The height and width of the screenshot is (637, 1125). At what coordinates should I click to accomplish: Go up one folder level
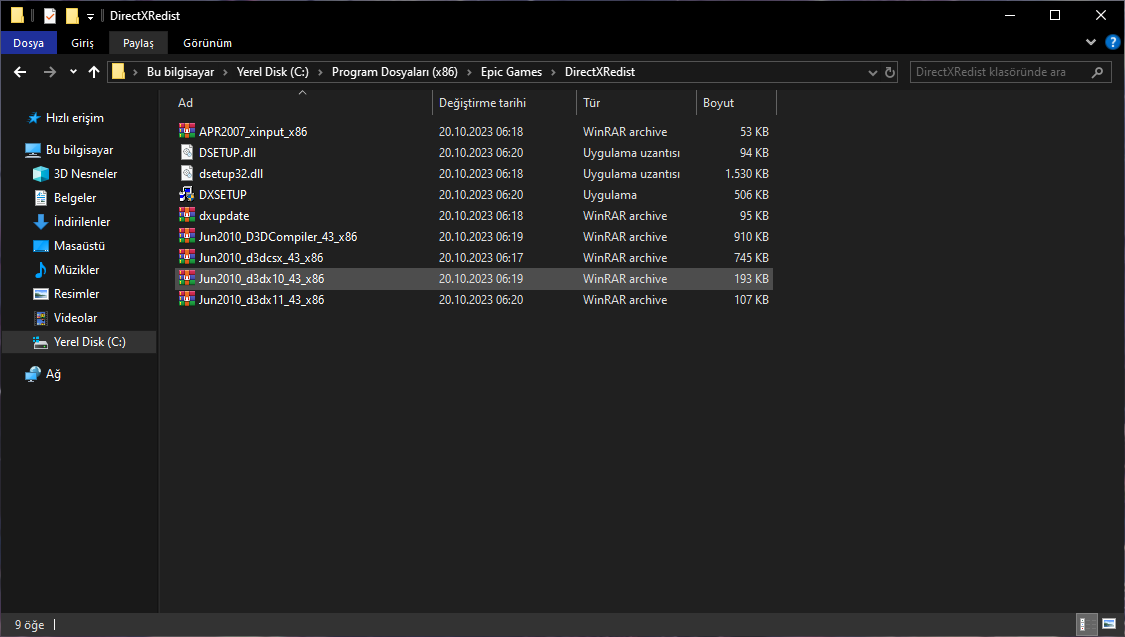93,72
